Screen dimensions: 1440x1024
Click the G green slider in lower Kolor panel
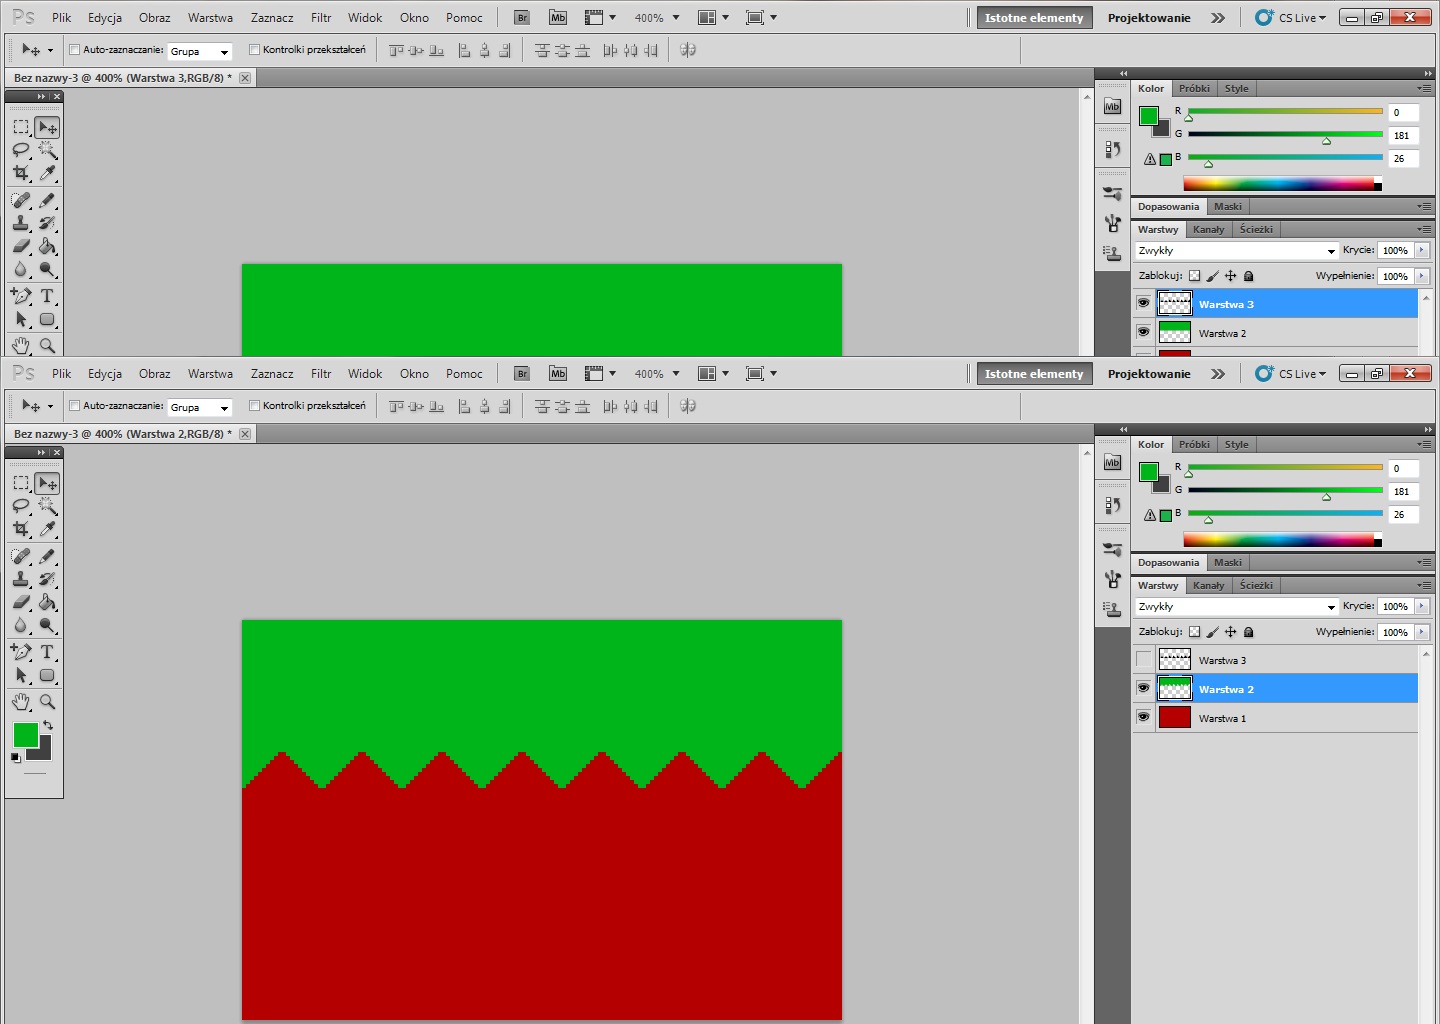[1285, 491]
